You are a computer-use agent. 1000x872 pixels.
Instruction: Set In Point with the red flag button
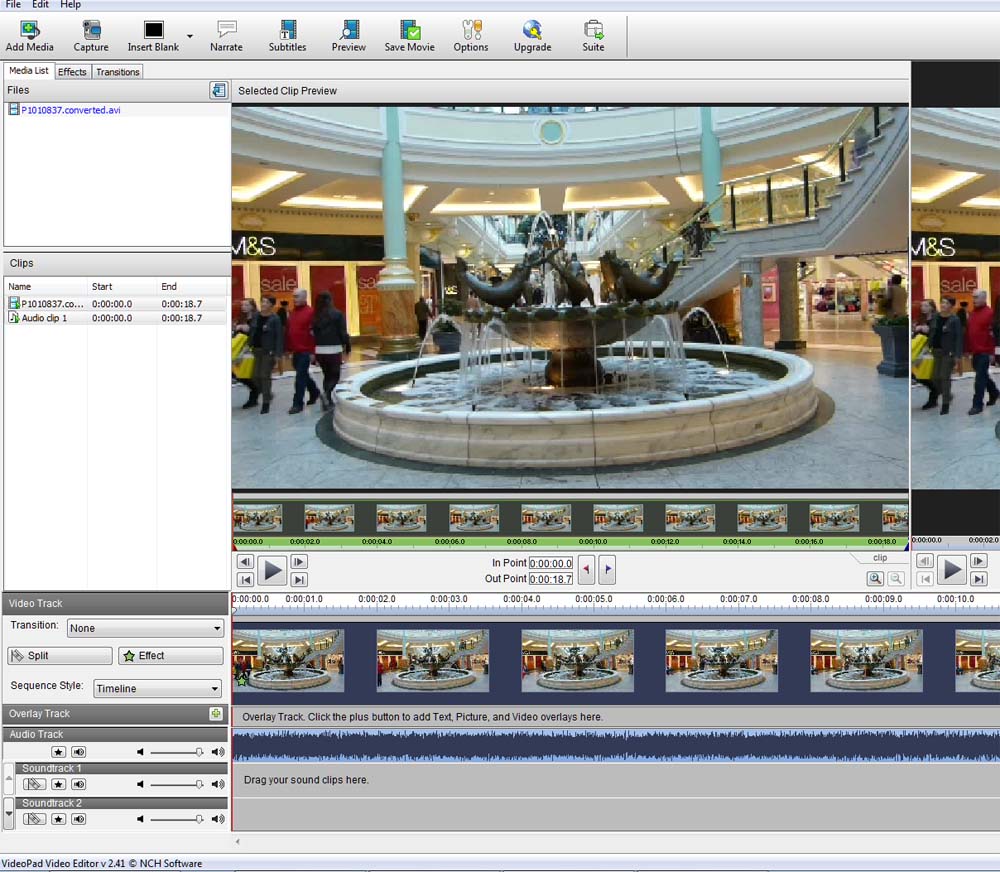[587, 570]
